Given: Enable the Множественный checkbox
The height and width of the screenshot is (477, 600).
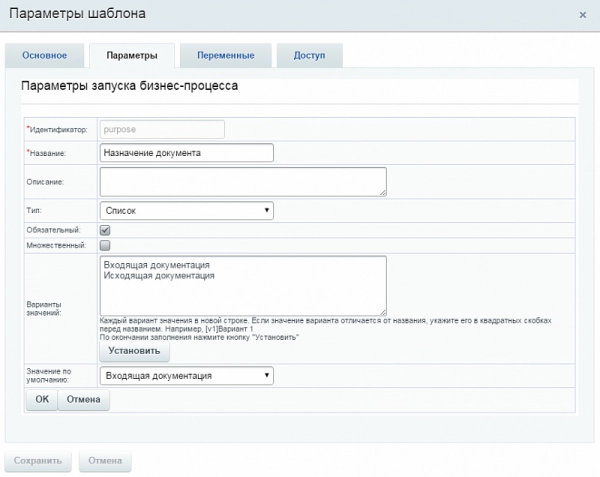Looking at the screenshot, I should coord(105,245).
